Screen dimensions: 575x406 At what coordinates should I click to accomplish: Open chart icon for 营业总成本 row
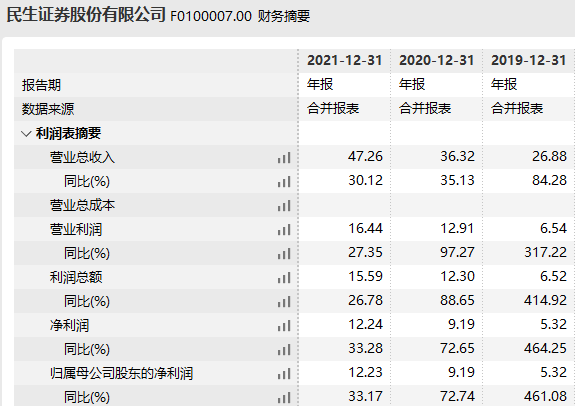pyautogui.click(x=284, y=206)
